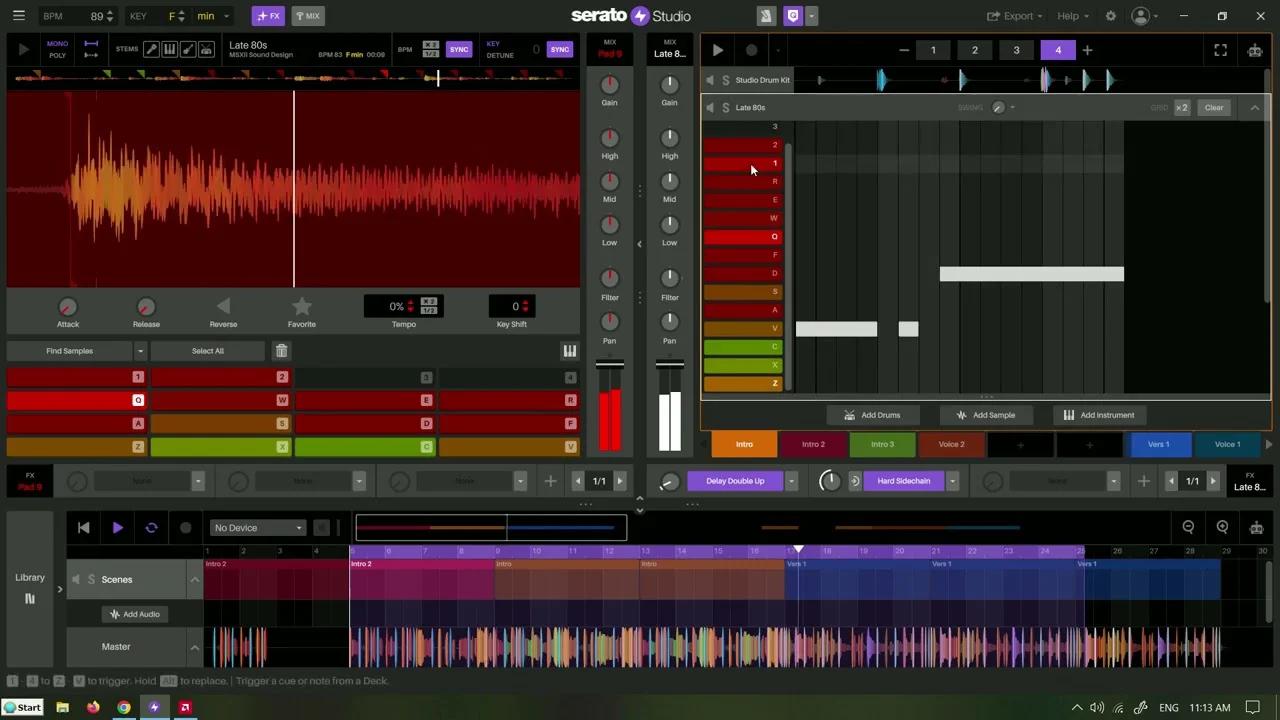Open the Delay Double Up effect selector
This screenshot has width=1280, height=720.
[735, 481]
